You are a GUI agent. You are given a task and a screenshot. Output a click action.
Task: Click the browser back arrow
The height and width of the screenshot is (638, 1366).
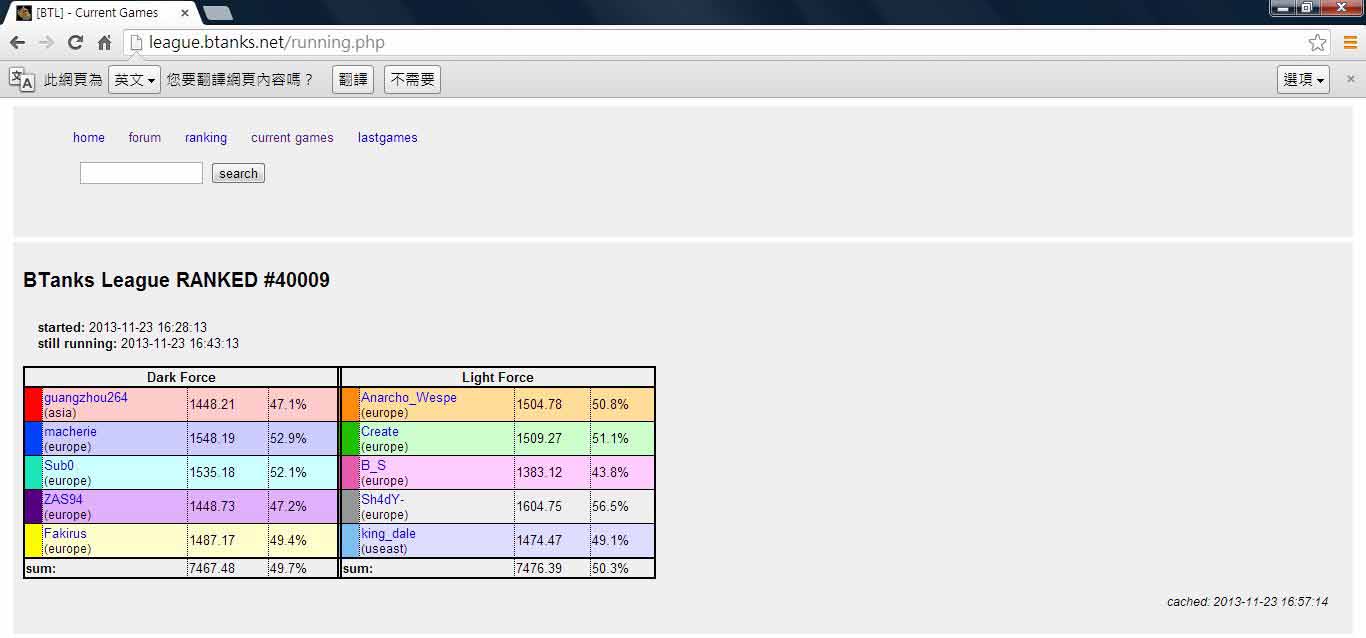pyautogui.click(x=17, y=43)
